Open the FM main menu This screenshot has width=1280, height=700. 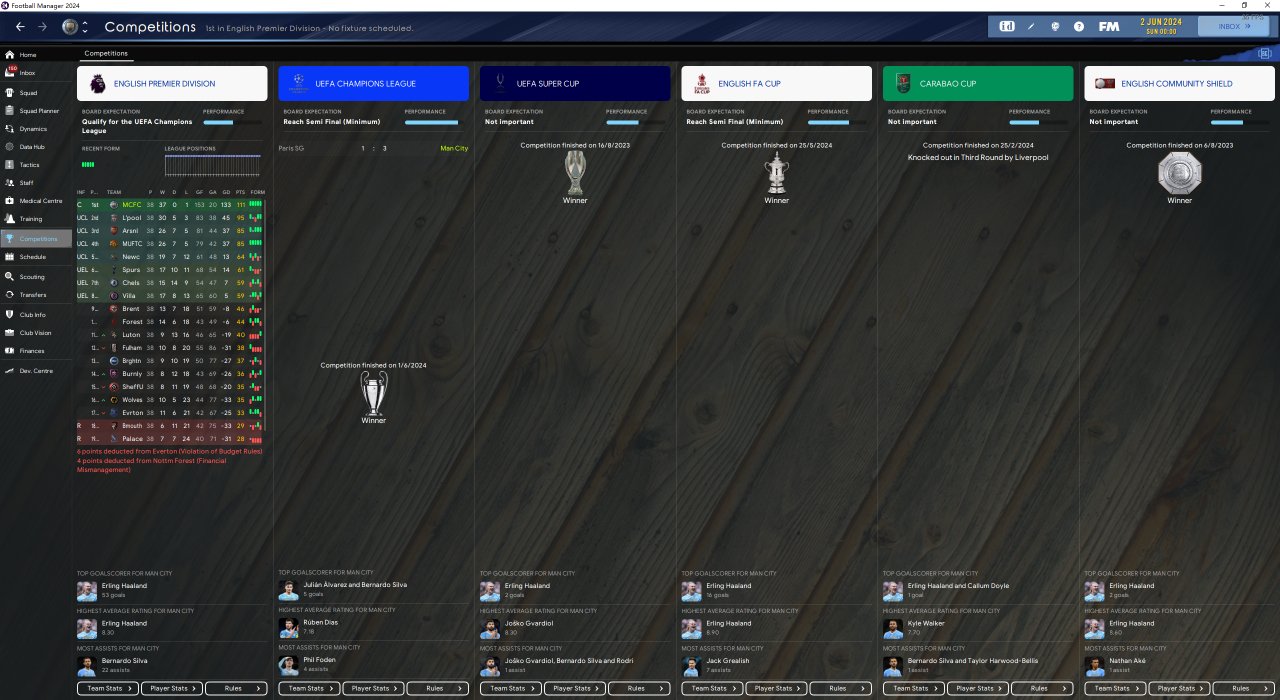pos(1108,27)
